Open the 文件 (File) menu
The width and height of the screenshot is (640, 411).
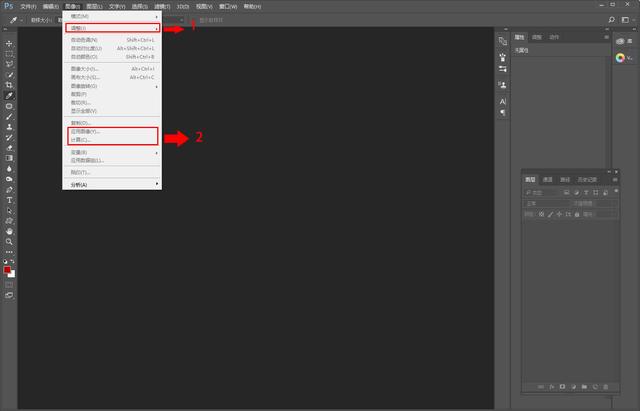point(28,7)
